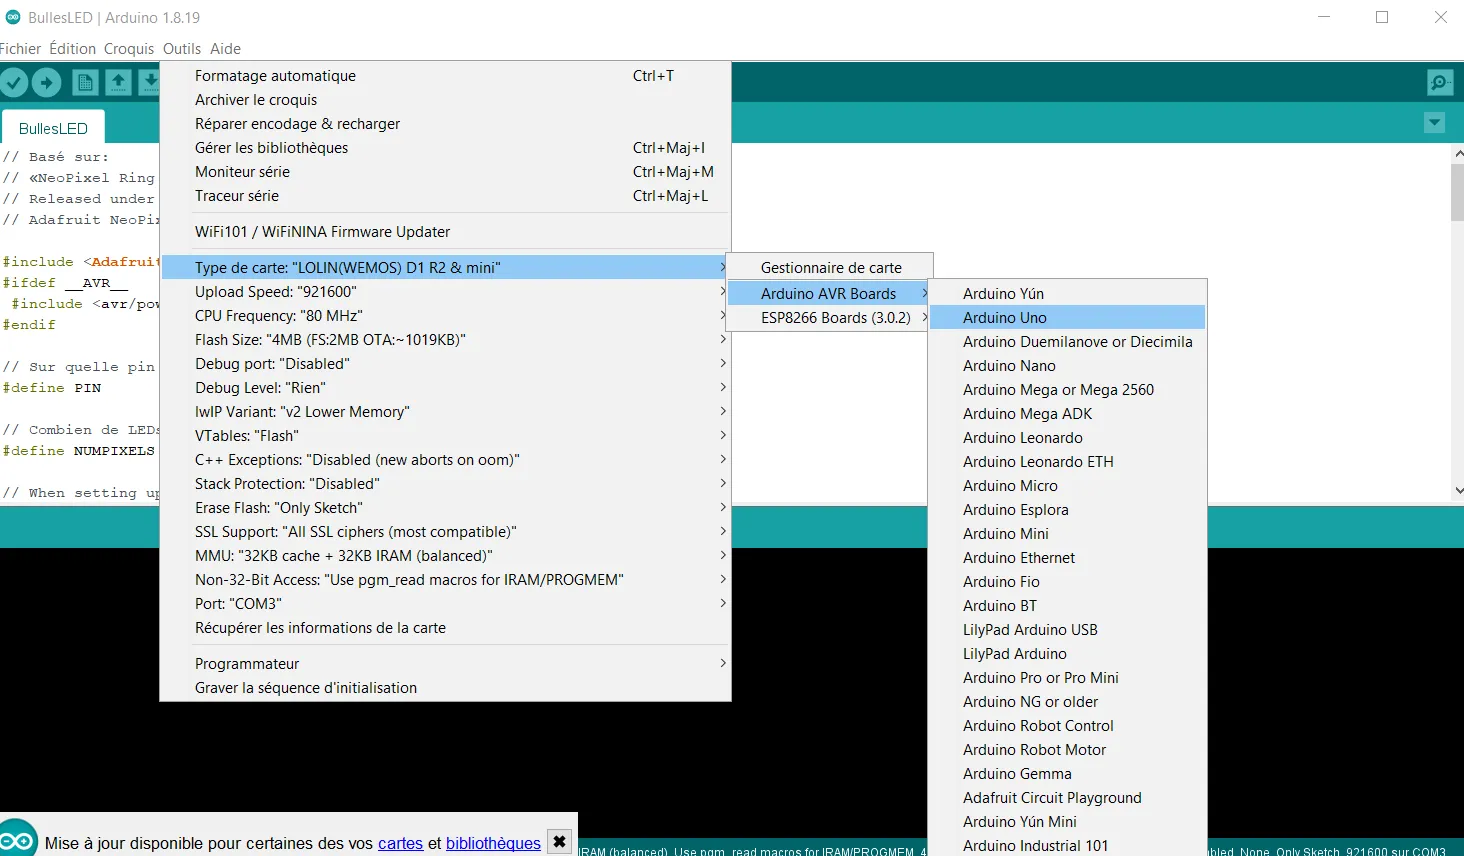Open the bibliothèques update link
This screenshot has height=856, width=1464.
pos(493,843)
